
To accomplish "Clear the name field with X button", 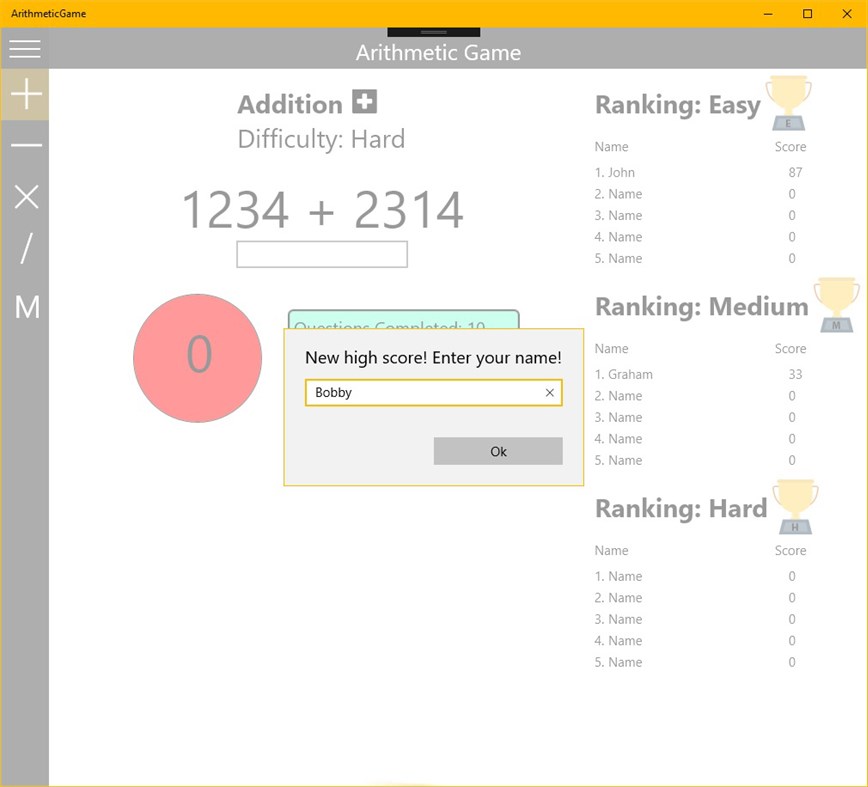I will (x=549, y=392).
